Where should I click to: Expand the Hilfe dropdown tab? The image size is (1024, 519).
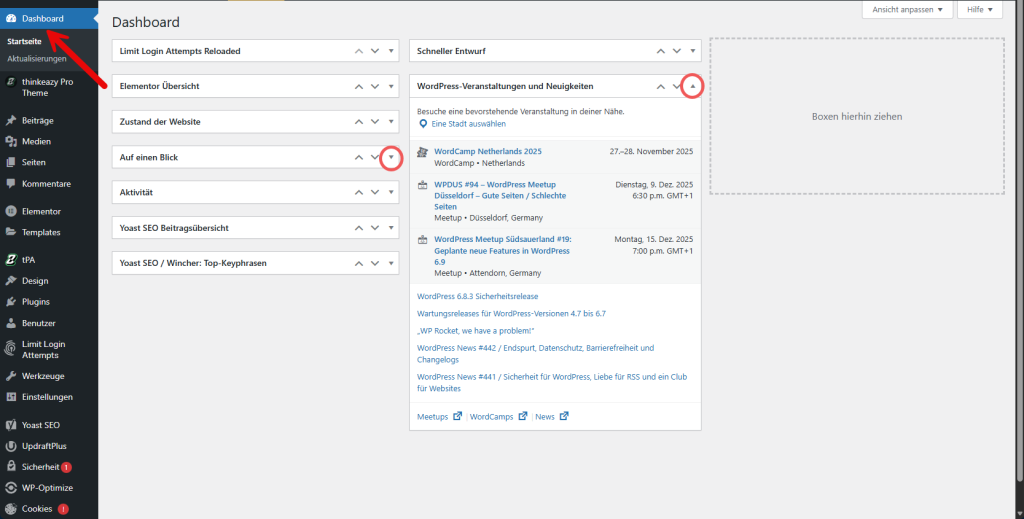point(979,9)
